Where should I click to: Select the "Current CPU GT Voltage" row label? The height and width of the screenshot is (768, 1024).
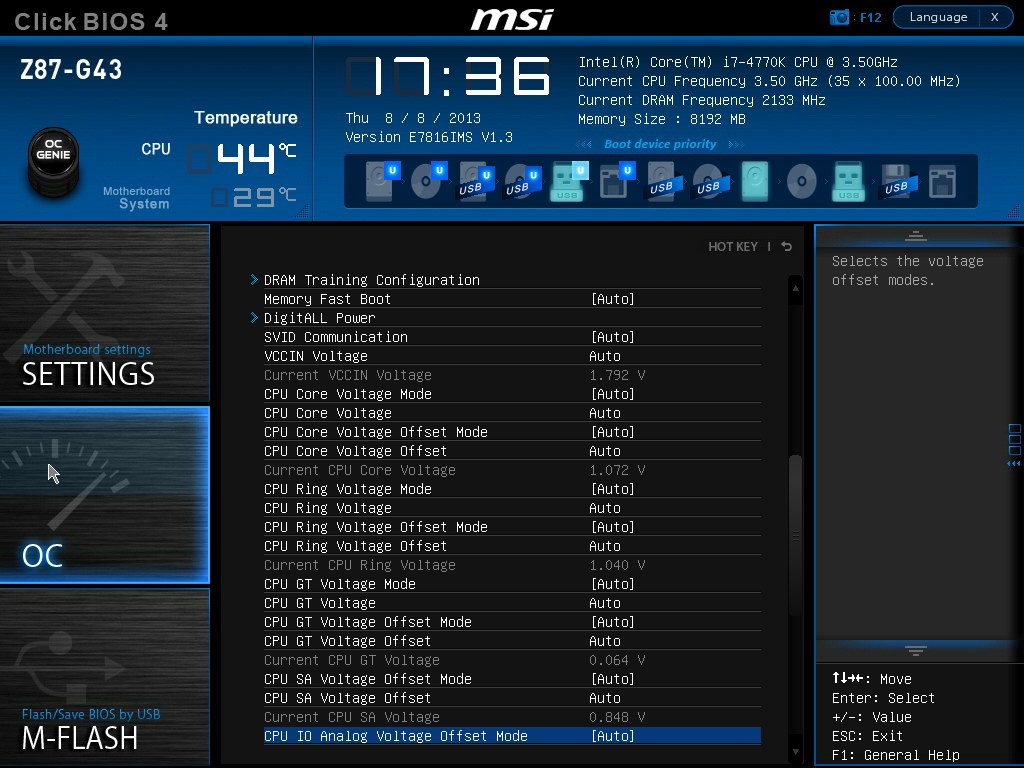(351, 660)
